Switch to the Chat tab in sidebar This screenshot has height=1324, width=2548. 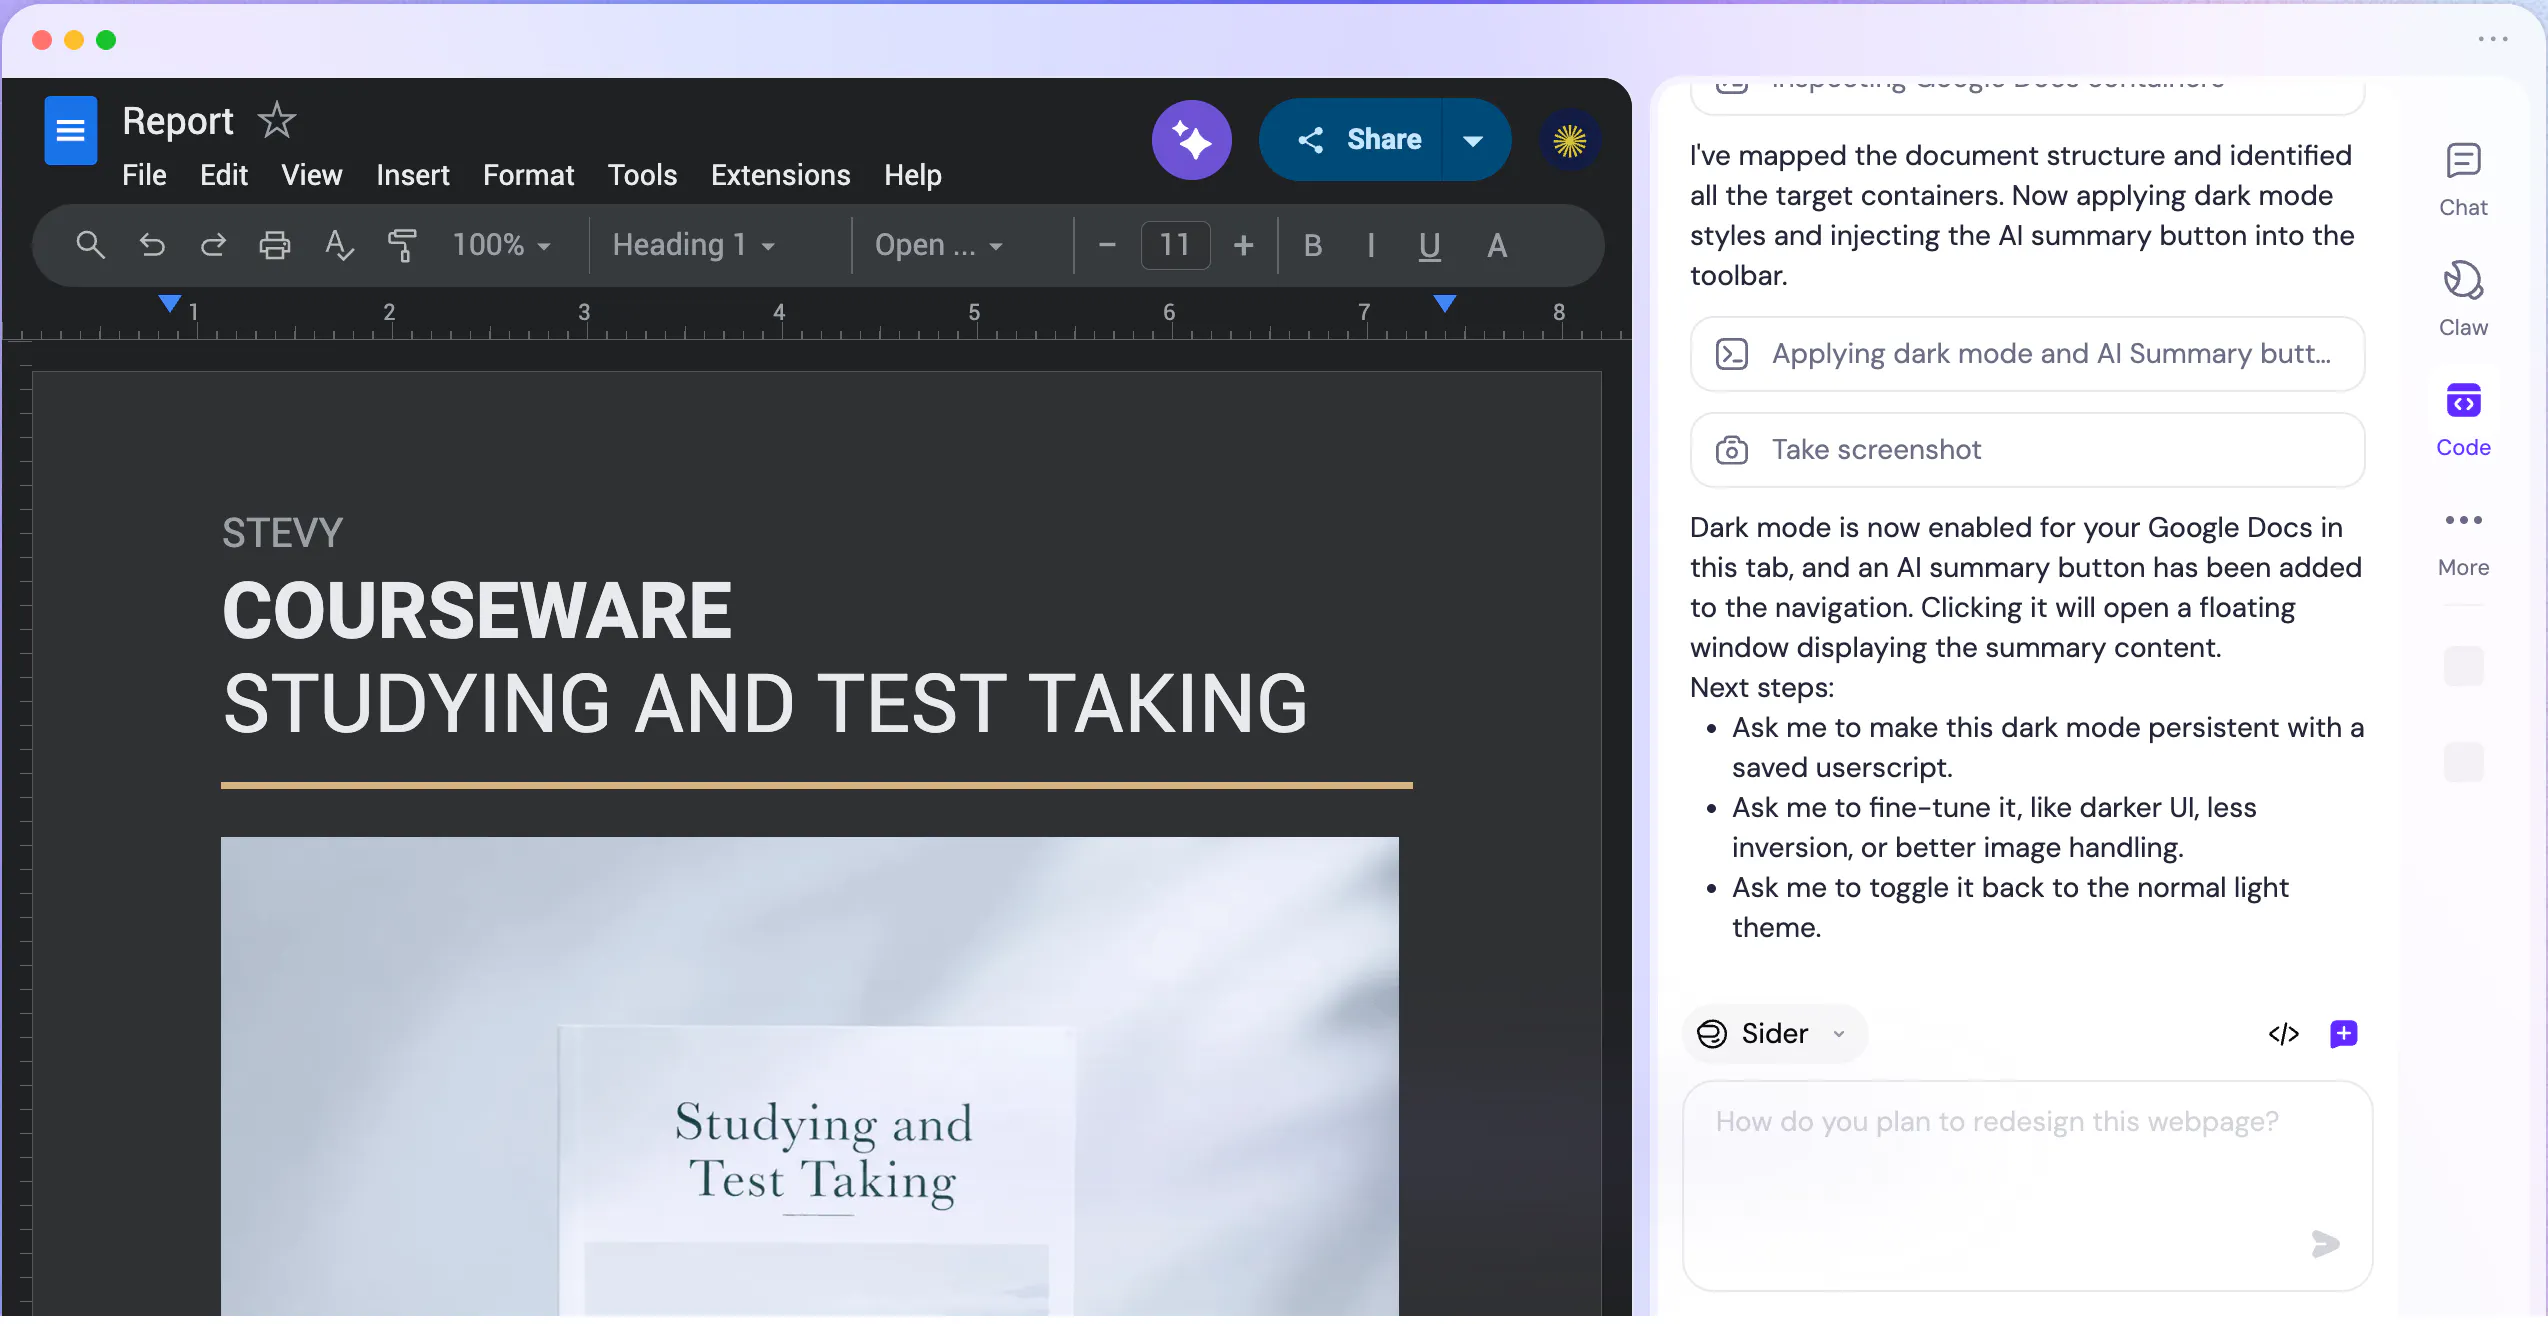(x=2463, y=180)
